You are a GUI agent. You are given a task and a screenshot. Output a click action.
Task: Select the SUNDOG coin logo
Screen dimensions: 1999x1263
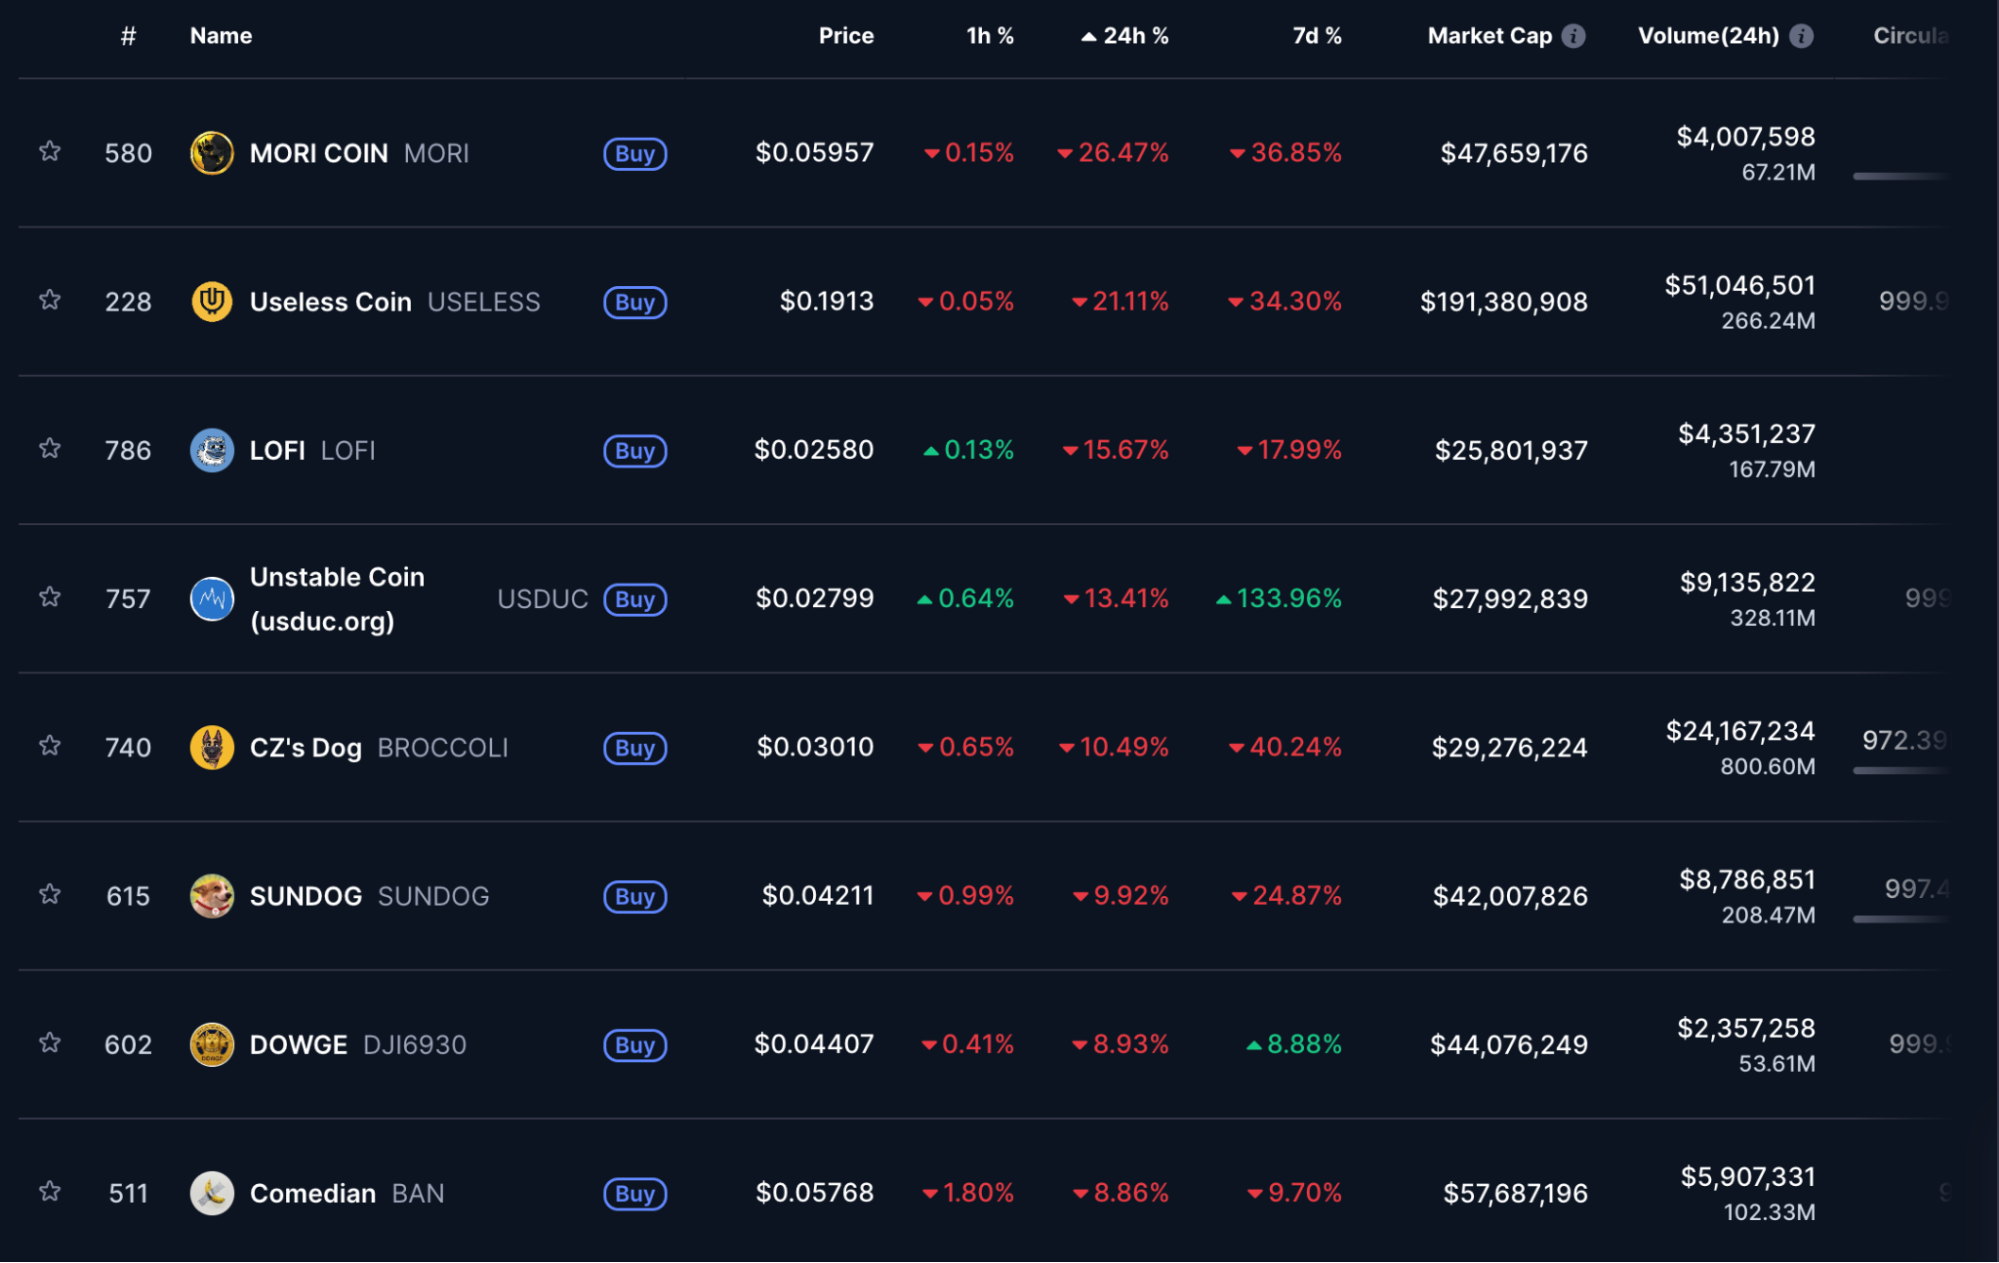(x=211, y=896)
